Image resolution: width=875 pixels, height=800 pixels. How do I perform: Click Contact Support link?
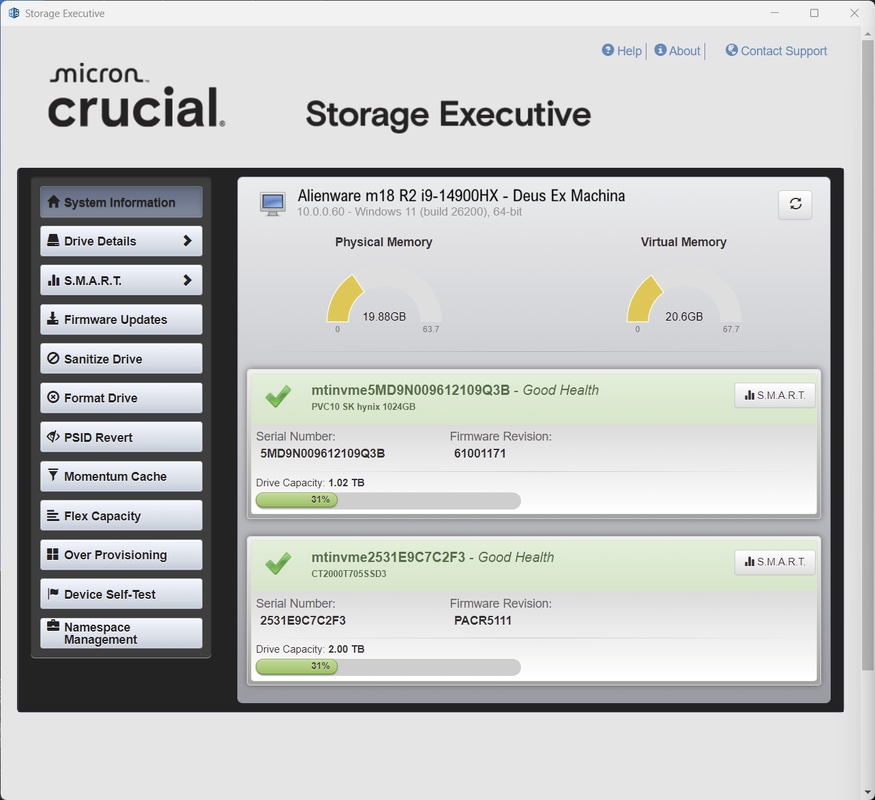pos(783,51)
